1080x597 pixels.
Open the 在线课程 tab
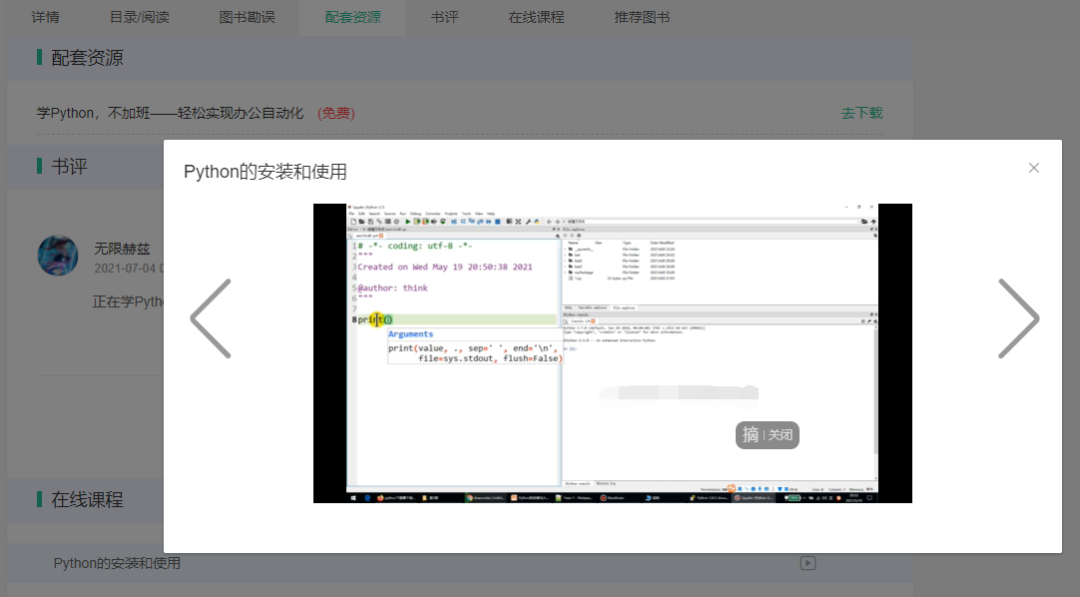click(x=536, y=17)
